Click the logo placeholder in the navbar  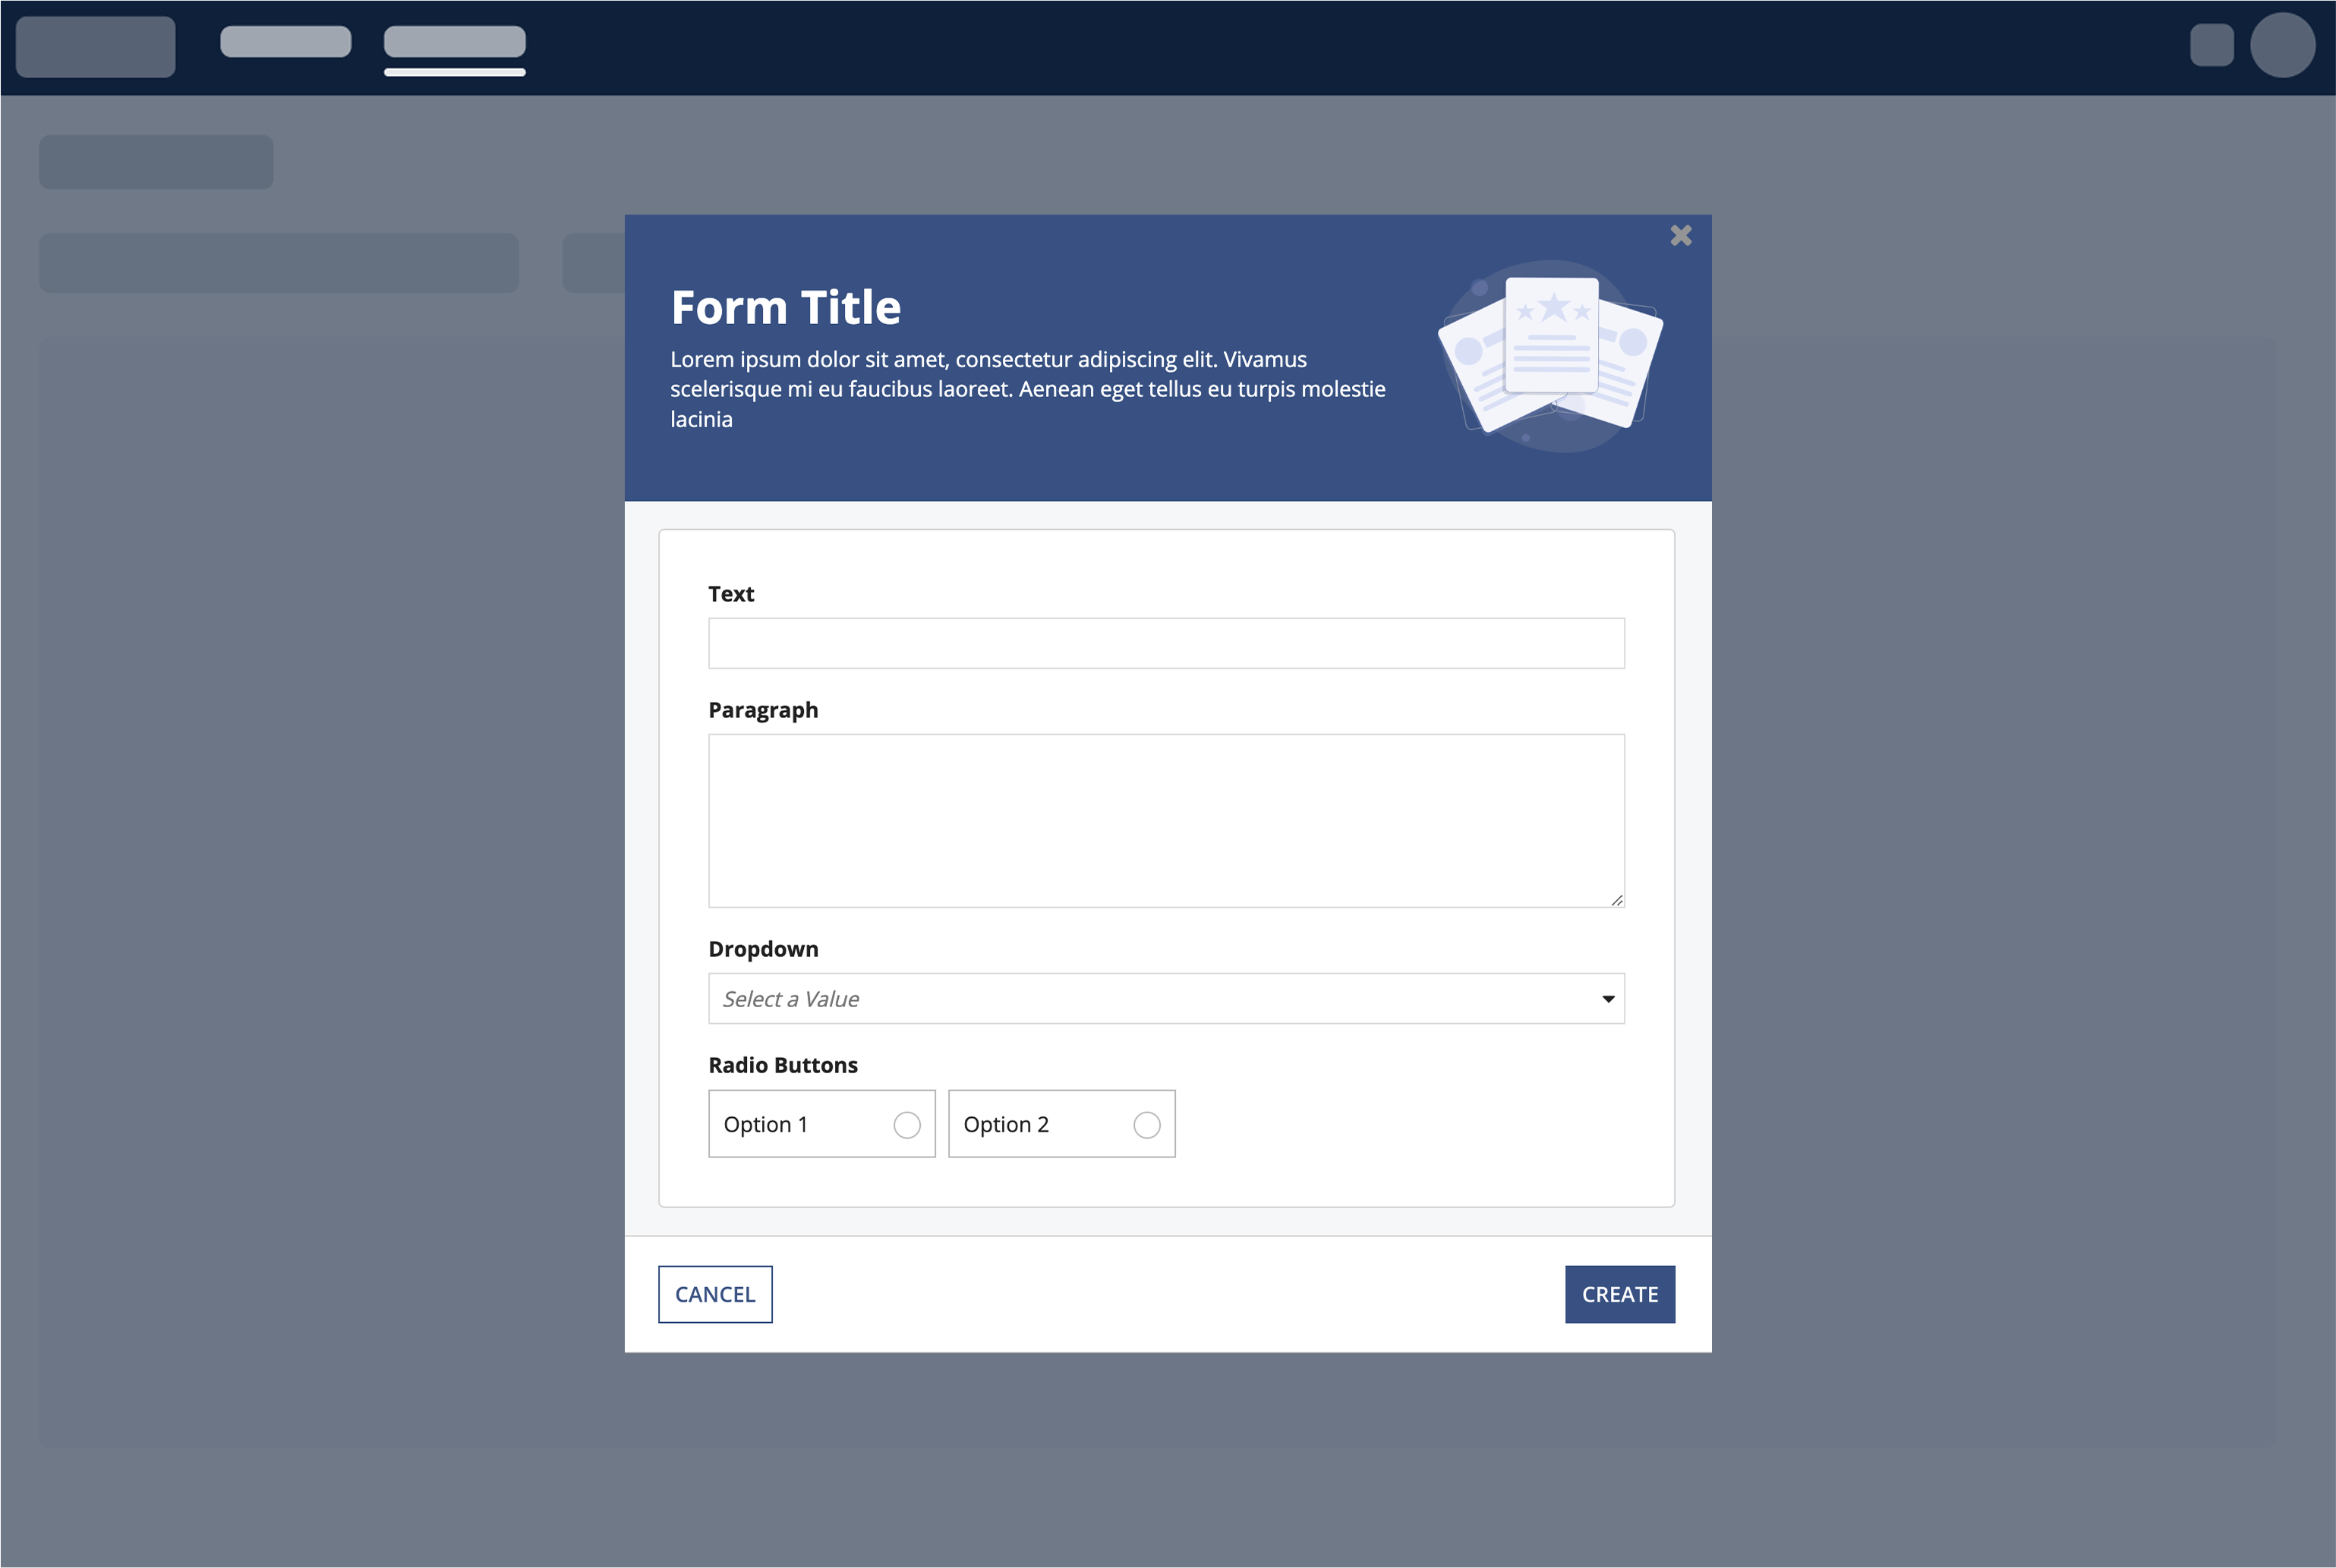pyautogui.click(x=96, y=46)
